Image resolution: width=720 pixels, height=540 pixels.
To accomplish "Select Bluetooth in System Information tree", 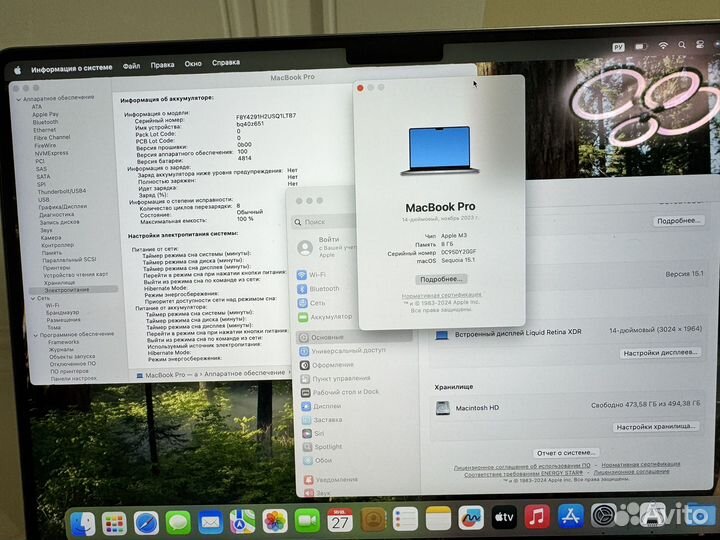I will 45,122.
